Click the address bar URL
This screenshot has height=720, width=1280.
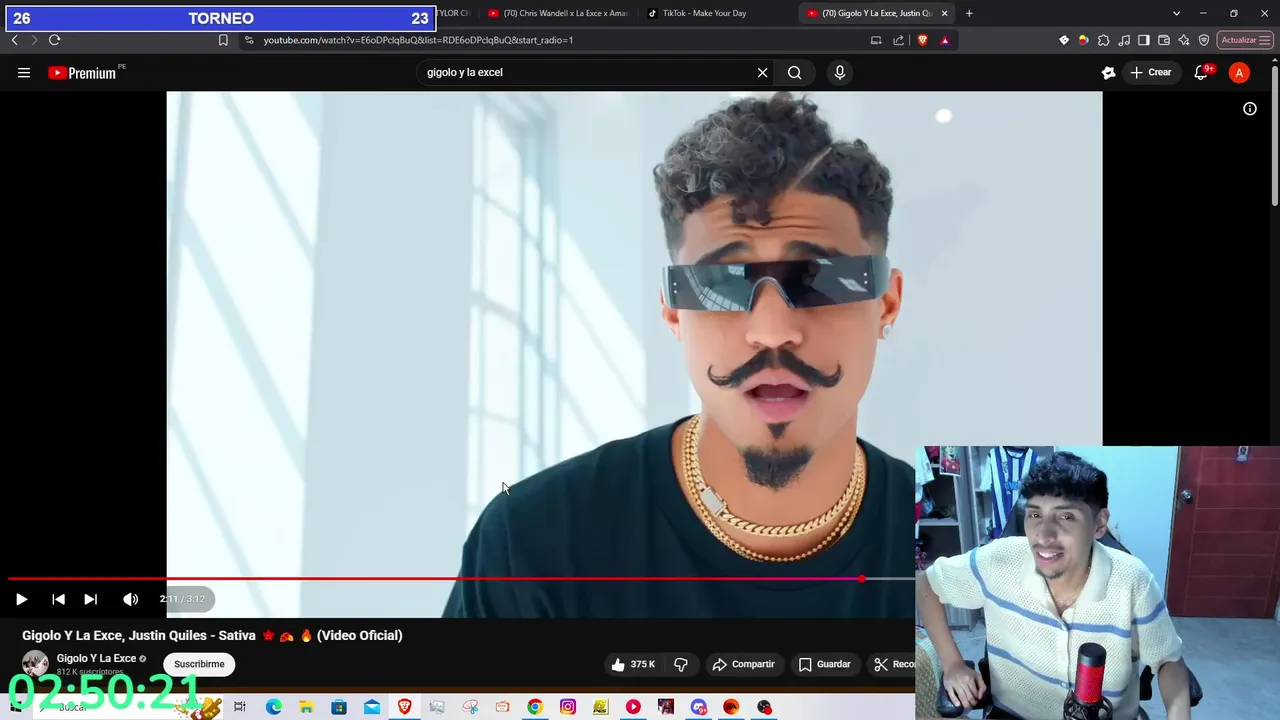point(418,40)
